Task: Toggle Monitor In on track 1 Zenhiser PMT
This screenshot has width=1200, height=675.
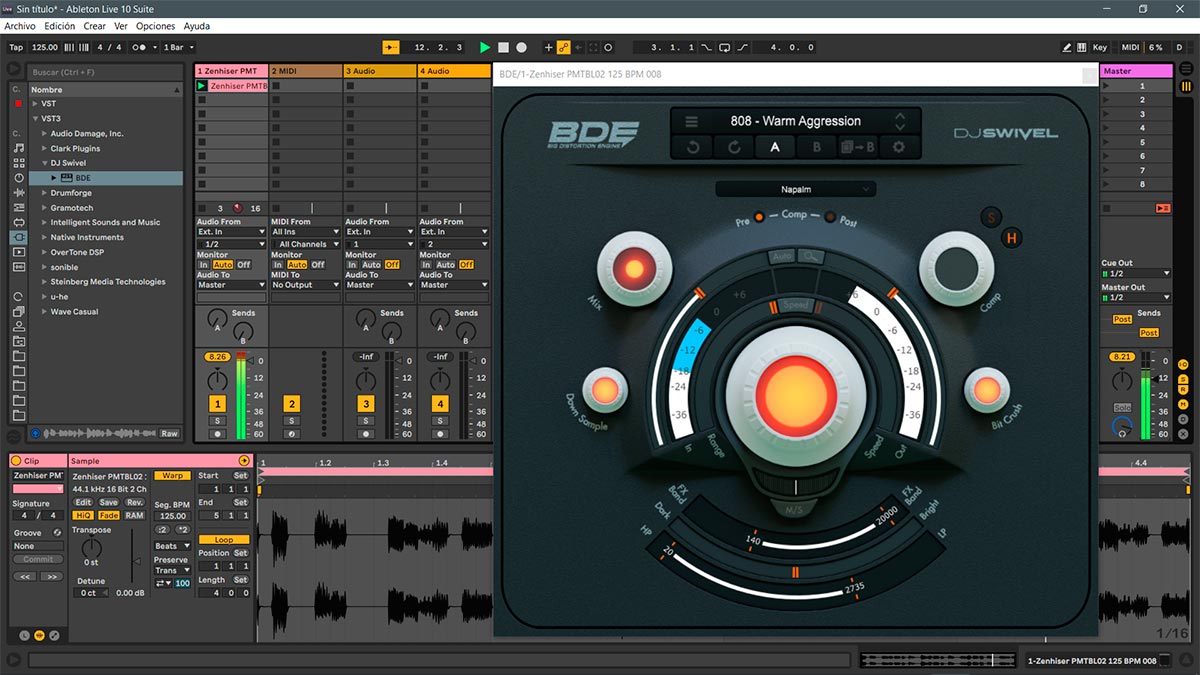Action: coord(204,265)
